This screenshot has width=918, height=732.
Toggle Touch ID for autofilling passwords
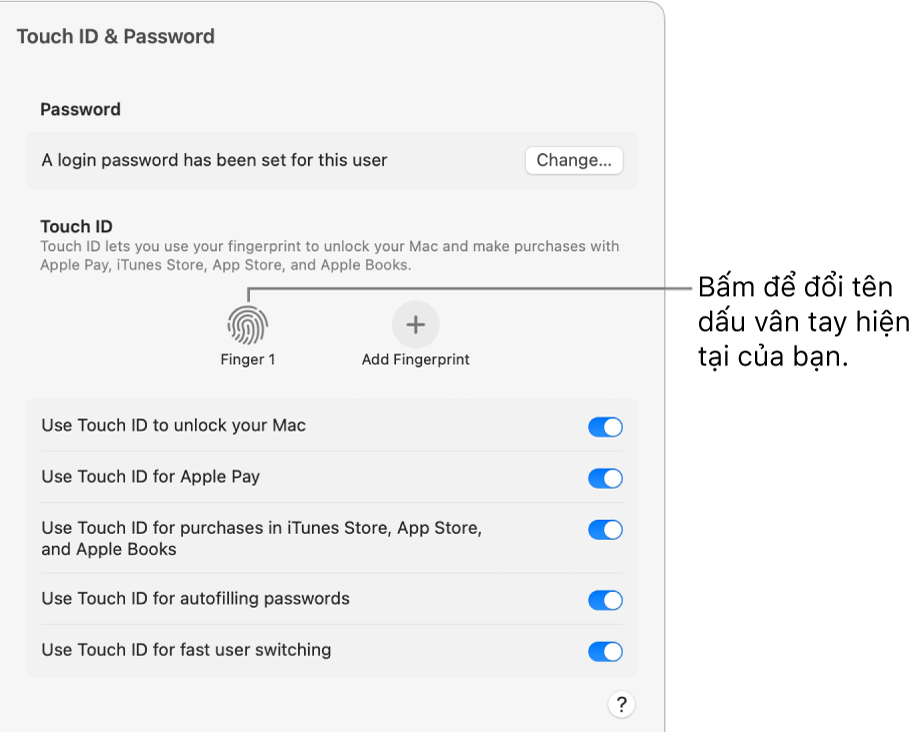pos(605,600)
